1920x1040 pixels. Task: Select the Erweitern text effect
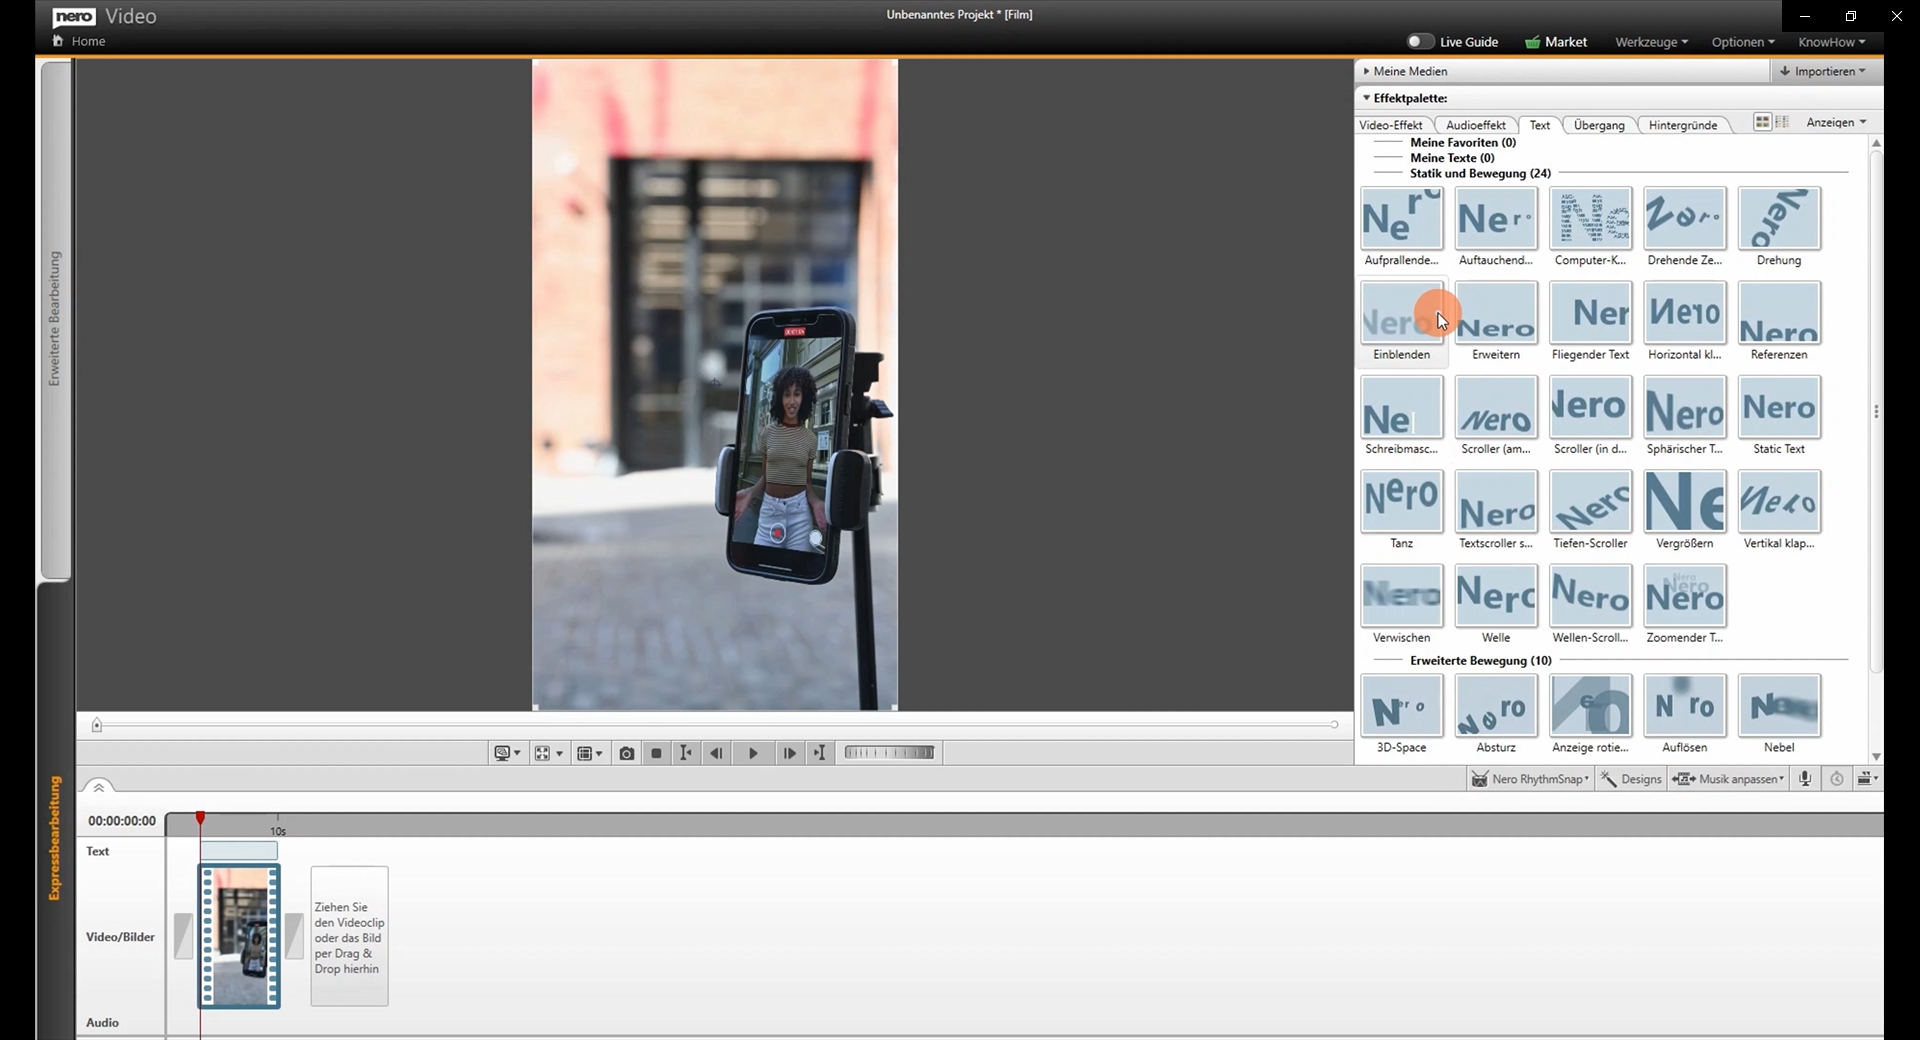tap(1496, 312)
